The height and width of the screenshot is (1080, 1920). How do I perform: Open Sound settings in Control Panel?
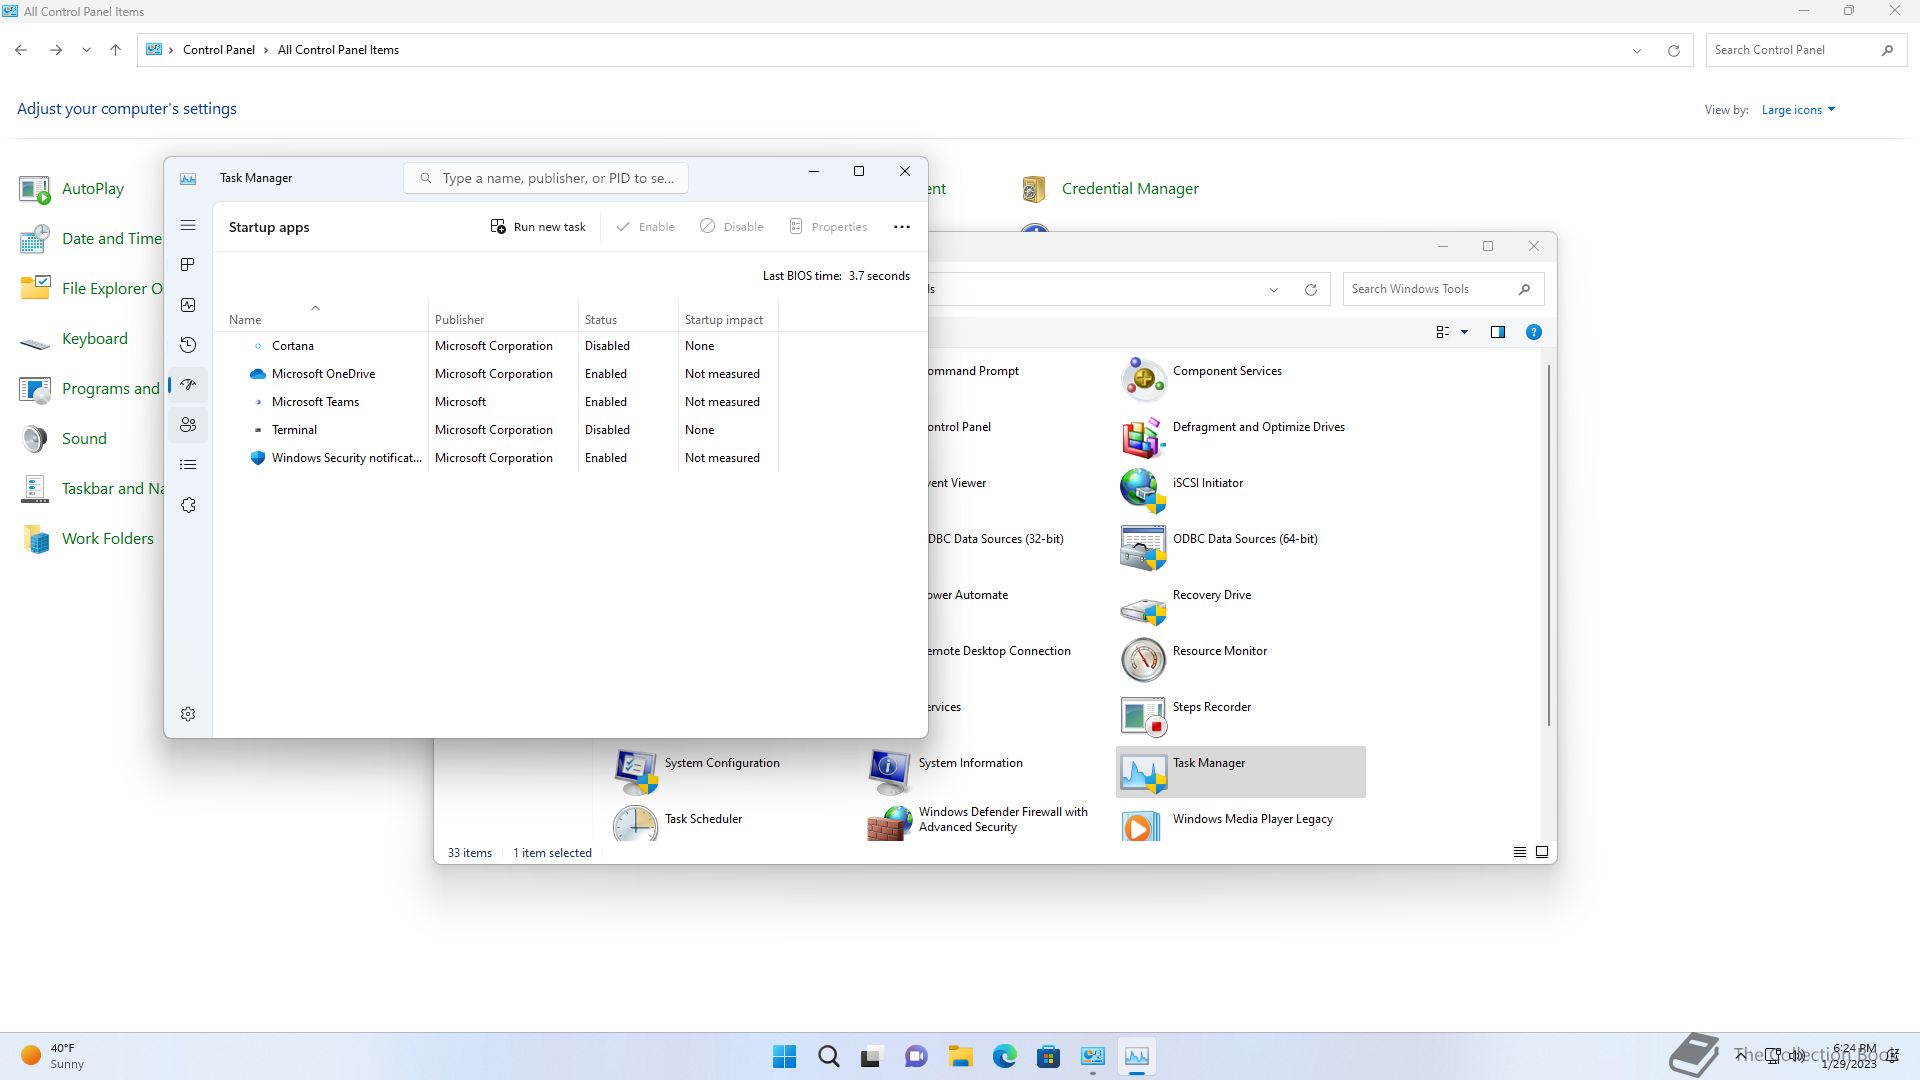(x=63, y=439)
